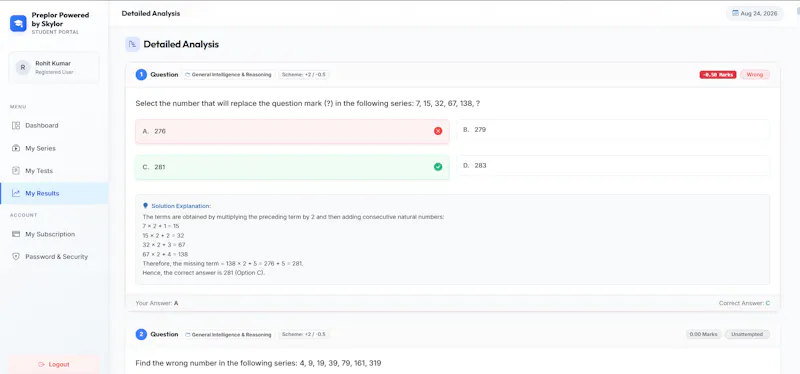
Task: Click the Aug 24, 2026 date pill
Action: click(x=755, y=14)
